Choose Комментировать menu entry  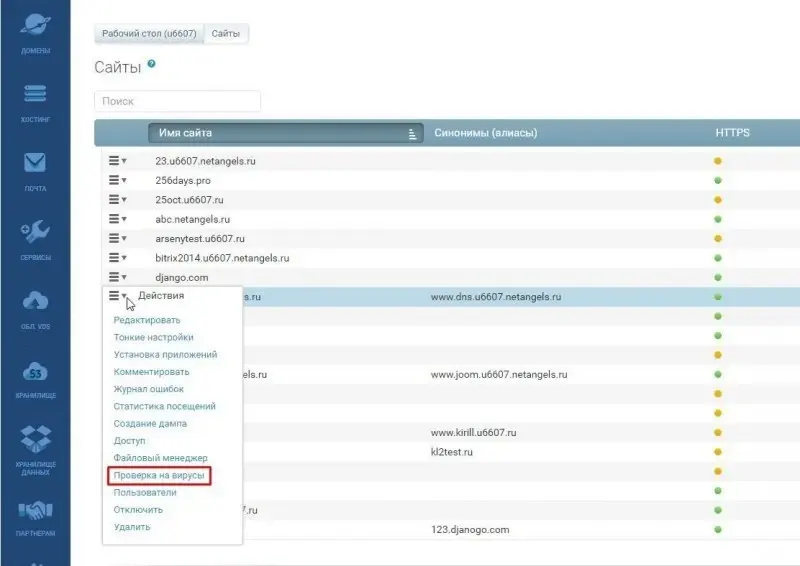coord(151,372)
